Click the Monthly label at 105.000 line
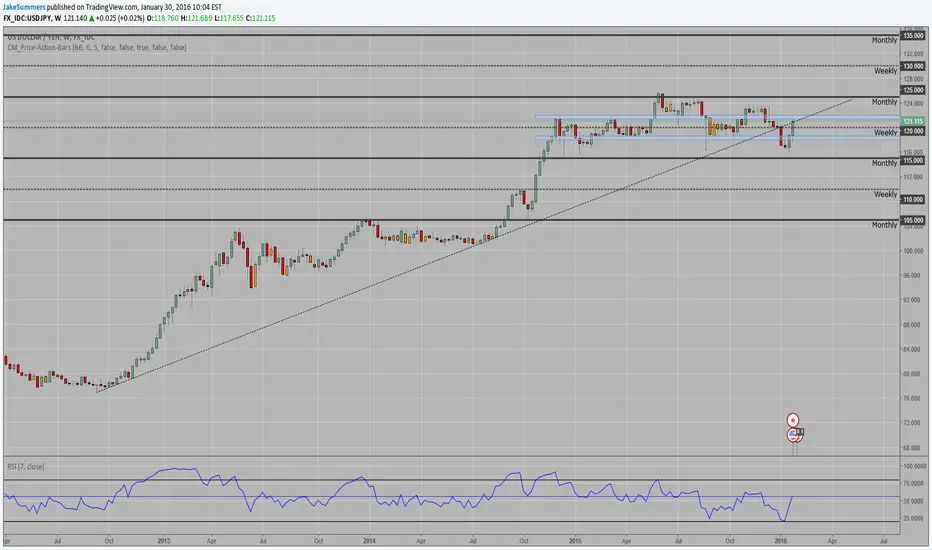The image size is (932, 550). coord(884,225)
